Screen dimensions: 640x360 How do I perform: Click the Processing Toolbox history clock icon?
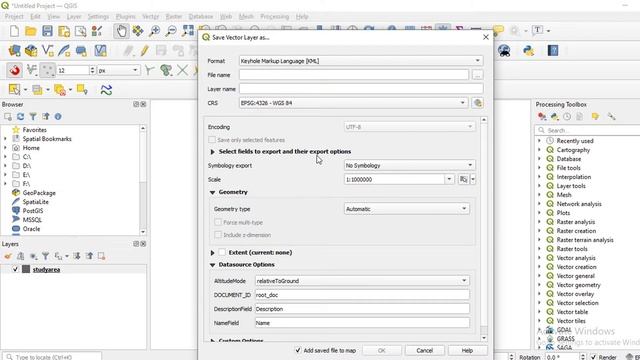click(567, 117)
